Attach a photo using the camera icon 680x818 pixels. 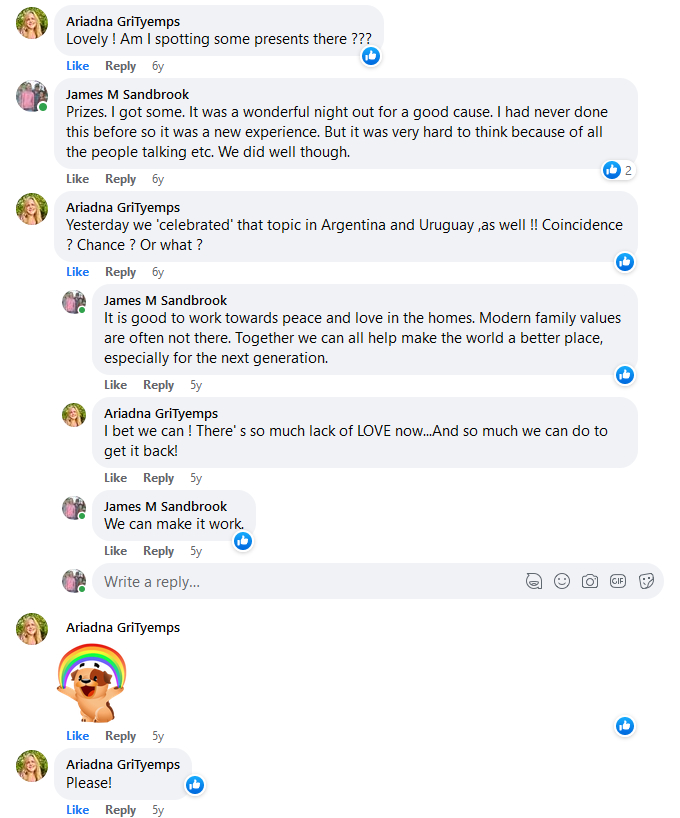(590, 581)
